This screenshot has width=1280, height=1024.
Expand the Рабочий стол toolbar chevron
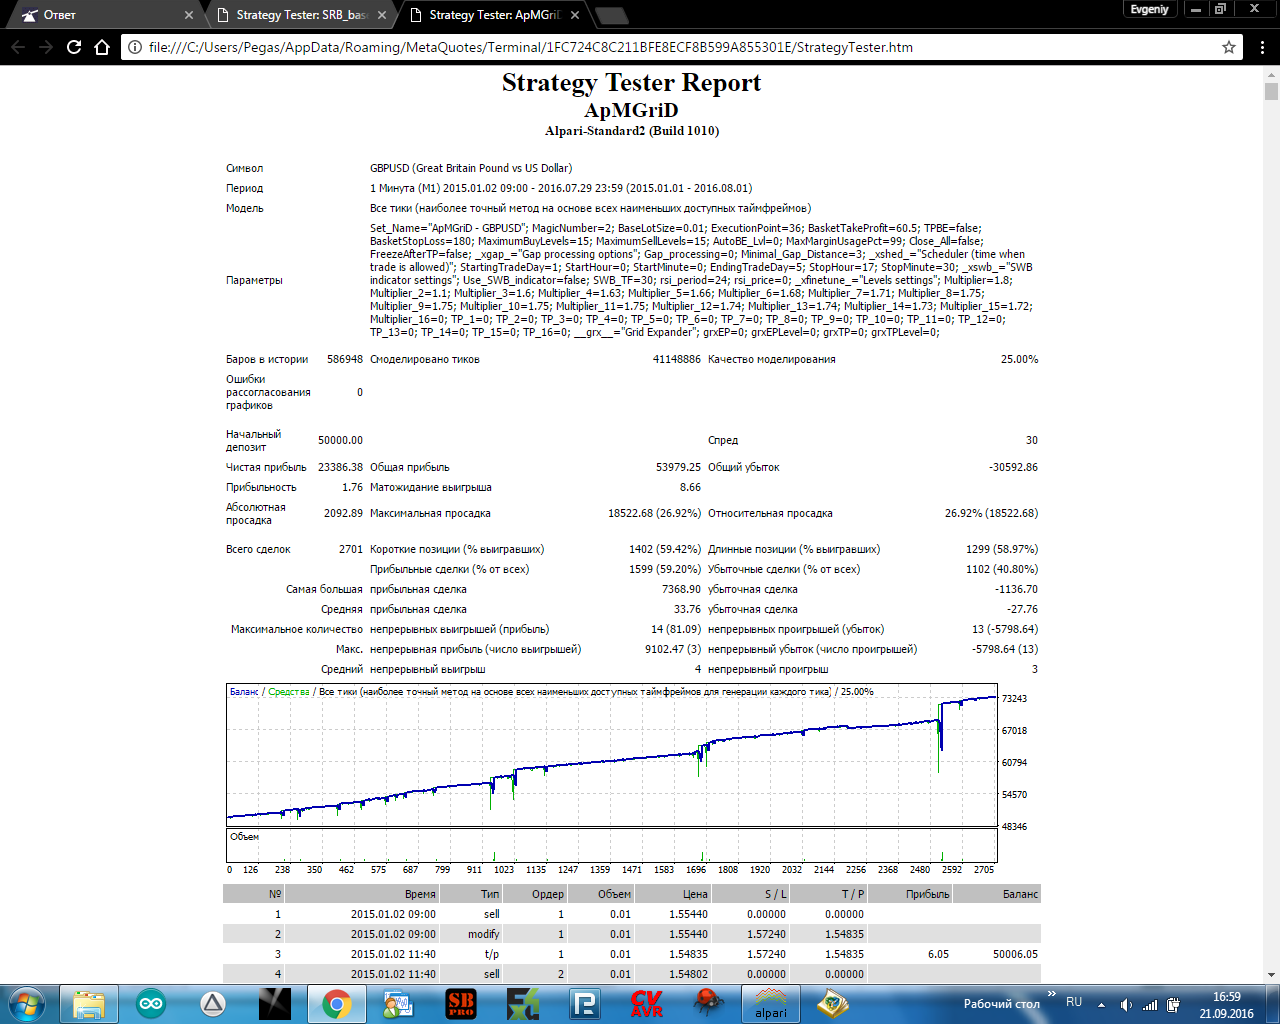click(1052, 994)
